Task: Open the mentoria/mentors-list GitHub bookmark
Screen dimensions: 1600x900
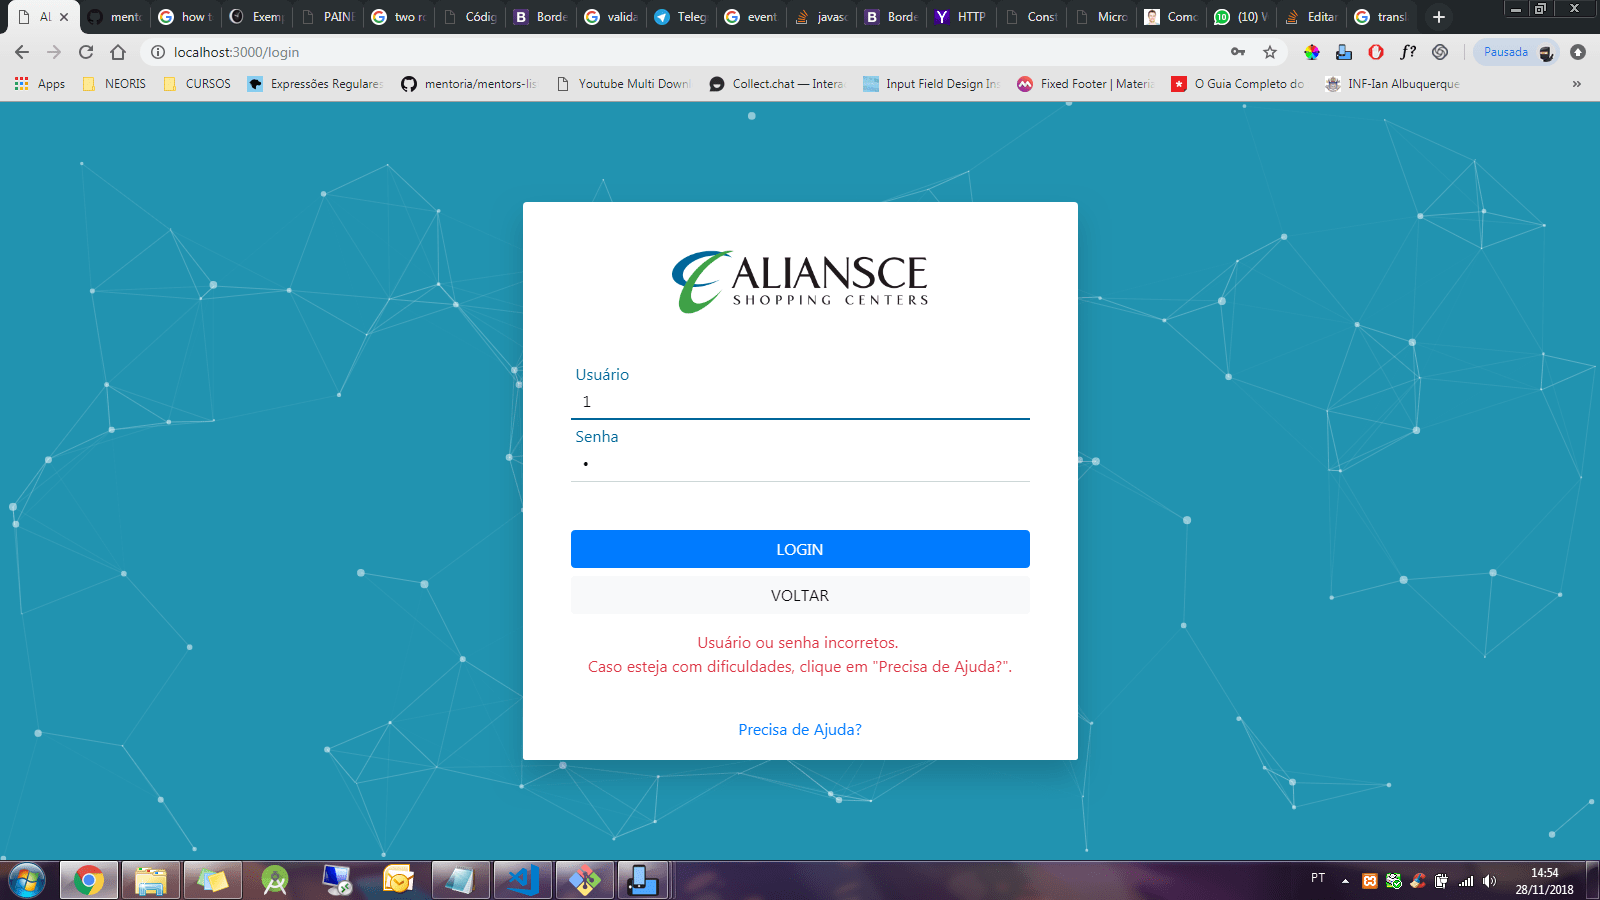Action: point(469,84)
